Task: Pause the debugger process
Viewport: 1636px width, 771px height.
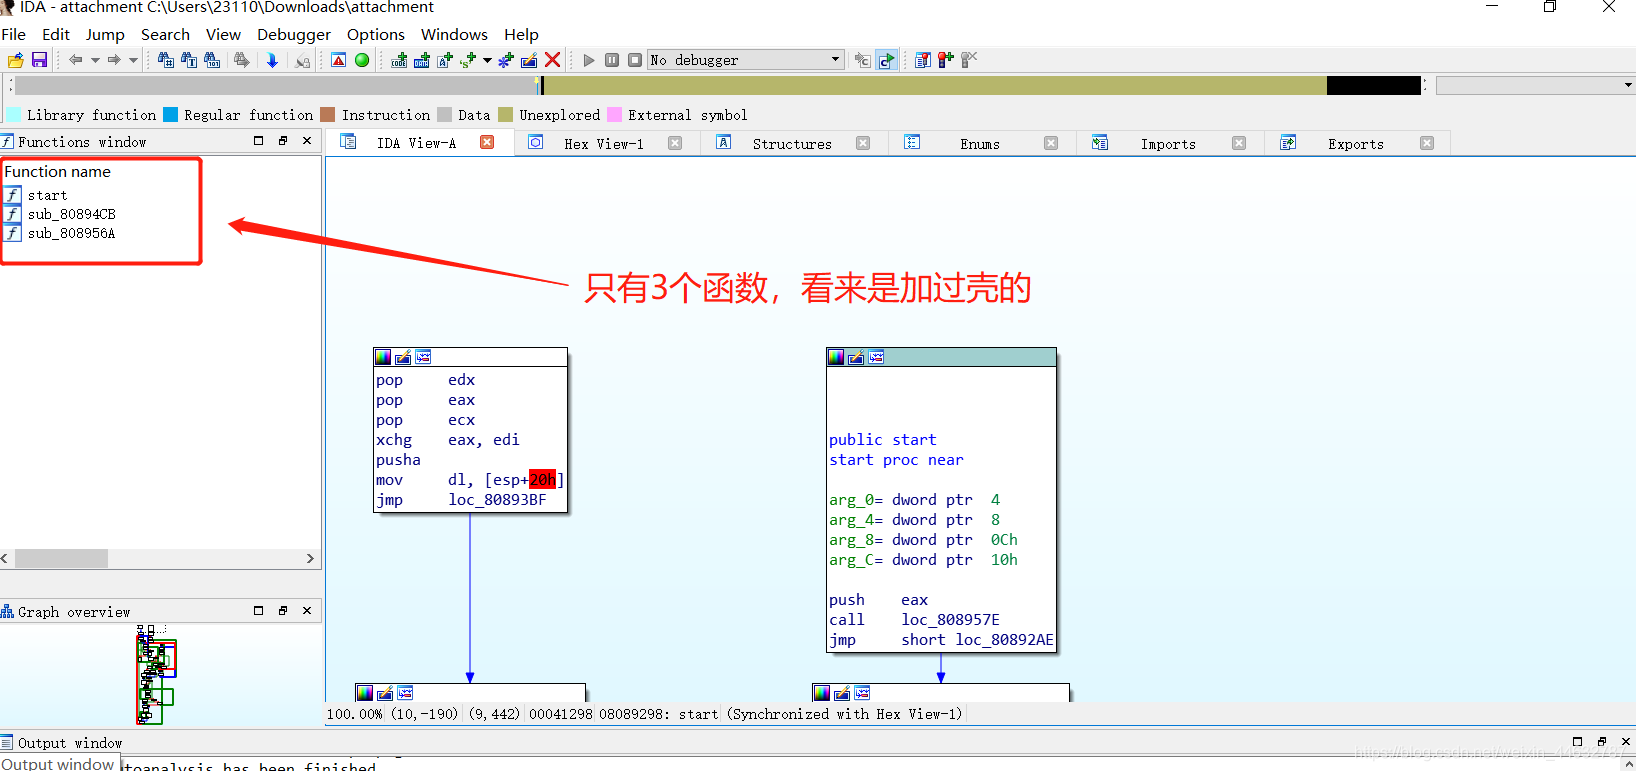Action: pos(612,60)
